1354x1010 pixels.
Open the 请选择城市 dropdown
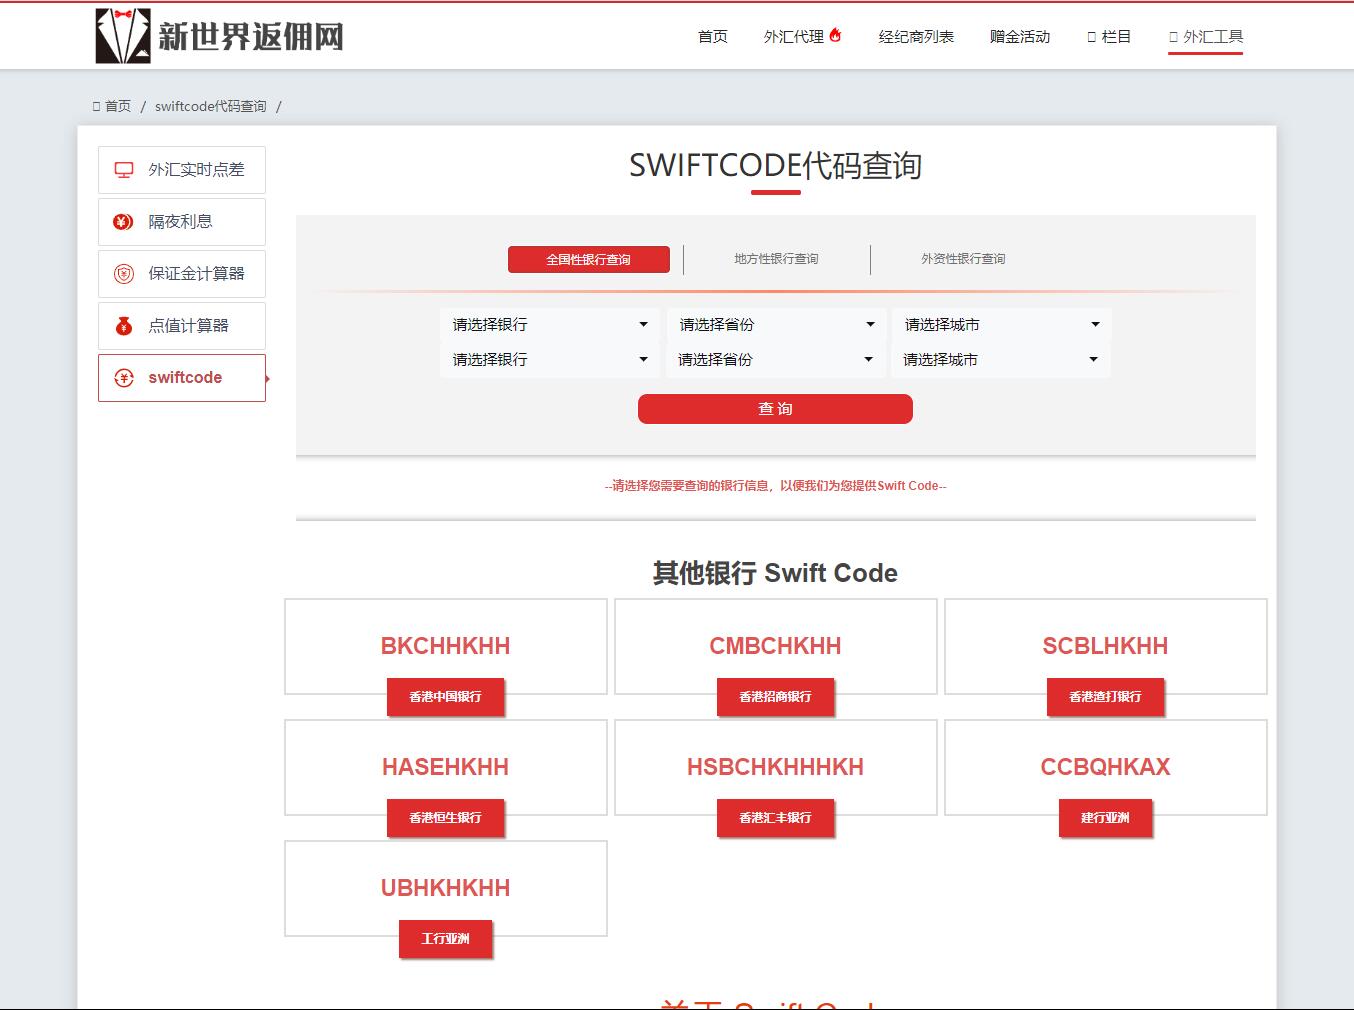click(x=1002, y=324)
